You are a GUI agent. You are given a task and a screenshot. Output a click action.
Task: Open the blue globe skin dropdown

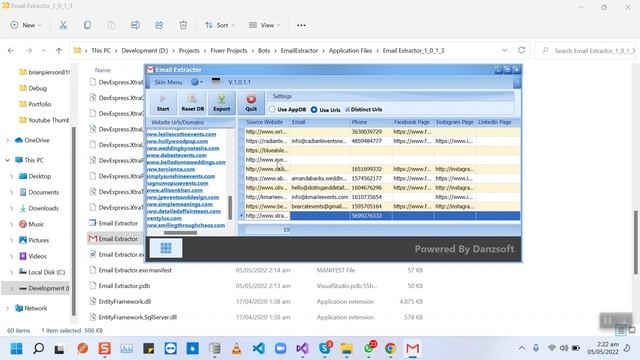[x=197, y=82]
